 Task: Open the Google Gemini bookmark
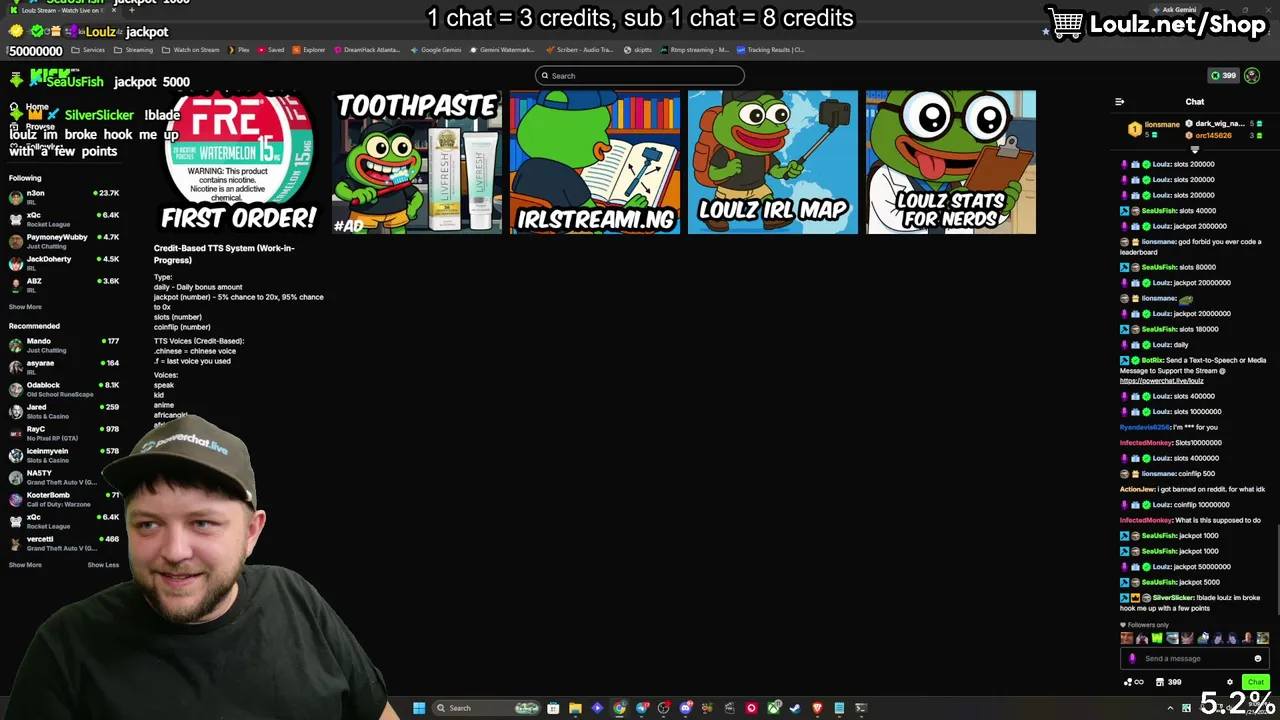(x=436, y=50)
